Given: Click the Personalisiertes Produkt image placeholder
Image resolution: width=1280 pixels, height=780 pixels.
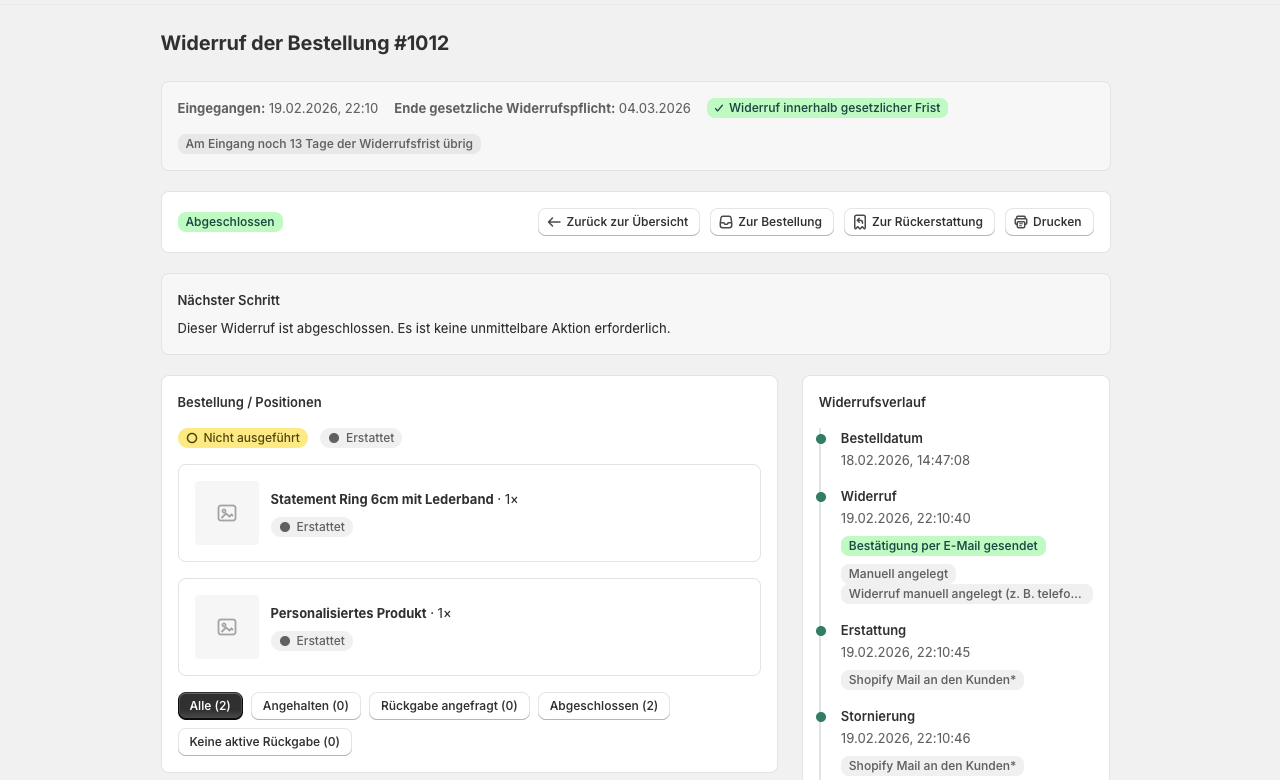Looking at the screenshot, I should [x=227, y=627].
